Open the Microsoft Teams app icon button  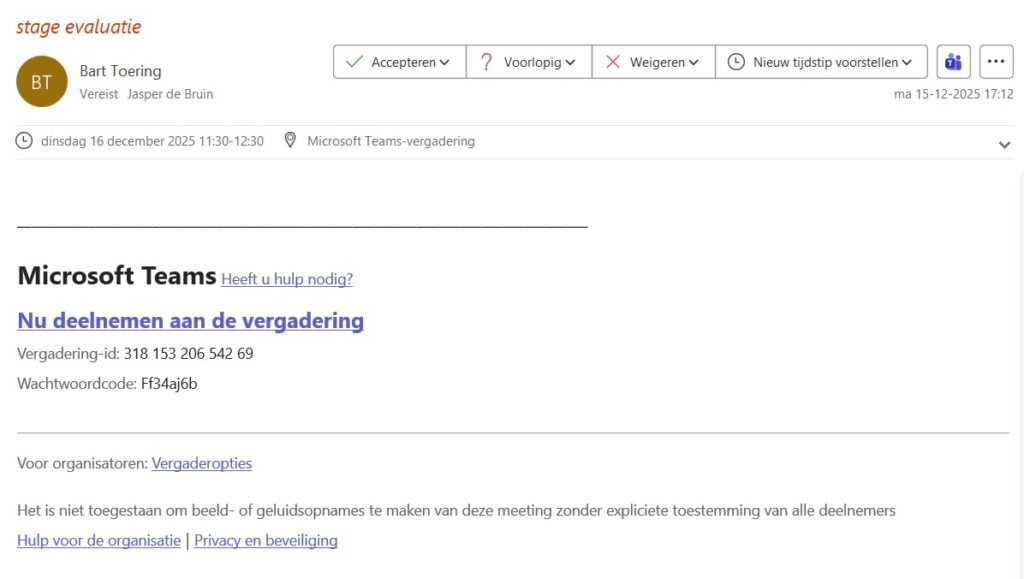click(x=952, y=61)
